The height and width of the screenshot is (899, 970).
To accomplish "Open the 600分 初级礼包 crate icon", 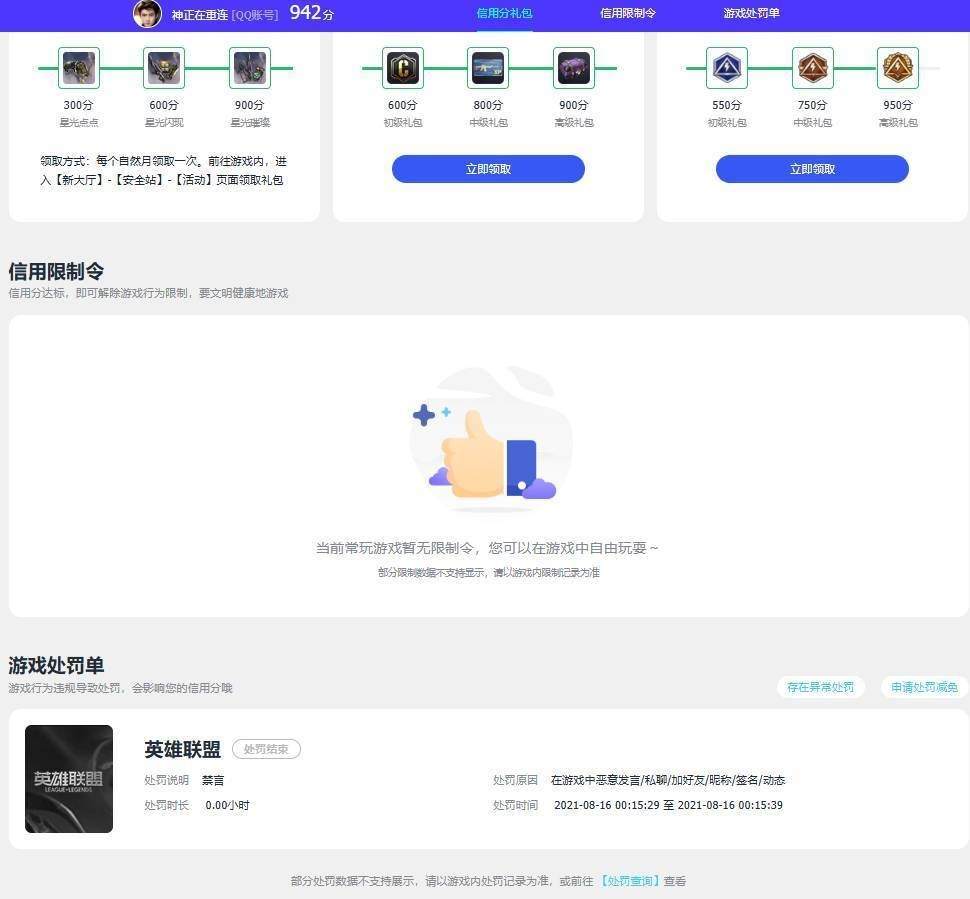I will pos(403,68).
